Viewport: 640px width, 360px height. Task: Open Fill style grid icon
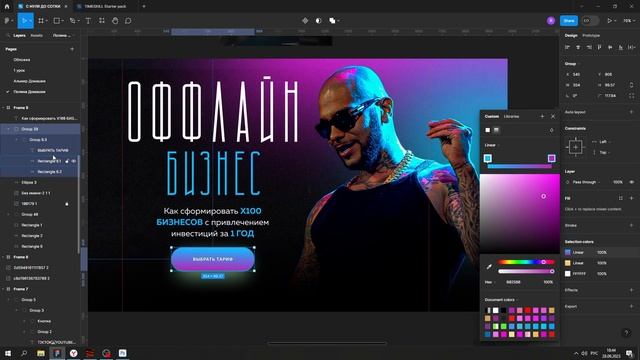[621, 198]
